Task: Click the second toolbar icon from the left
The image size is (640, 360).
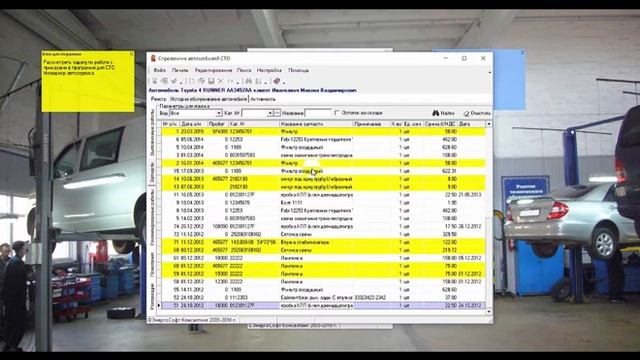Action: tap(164, 81)
